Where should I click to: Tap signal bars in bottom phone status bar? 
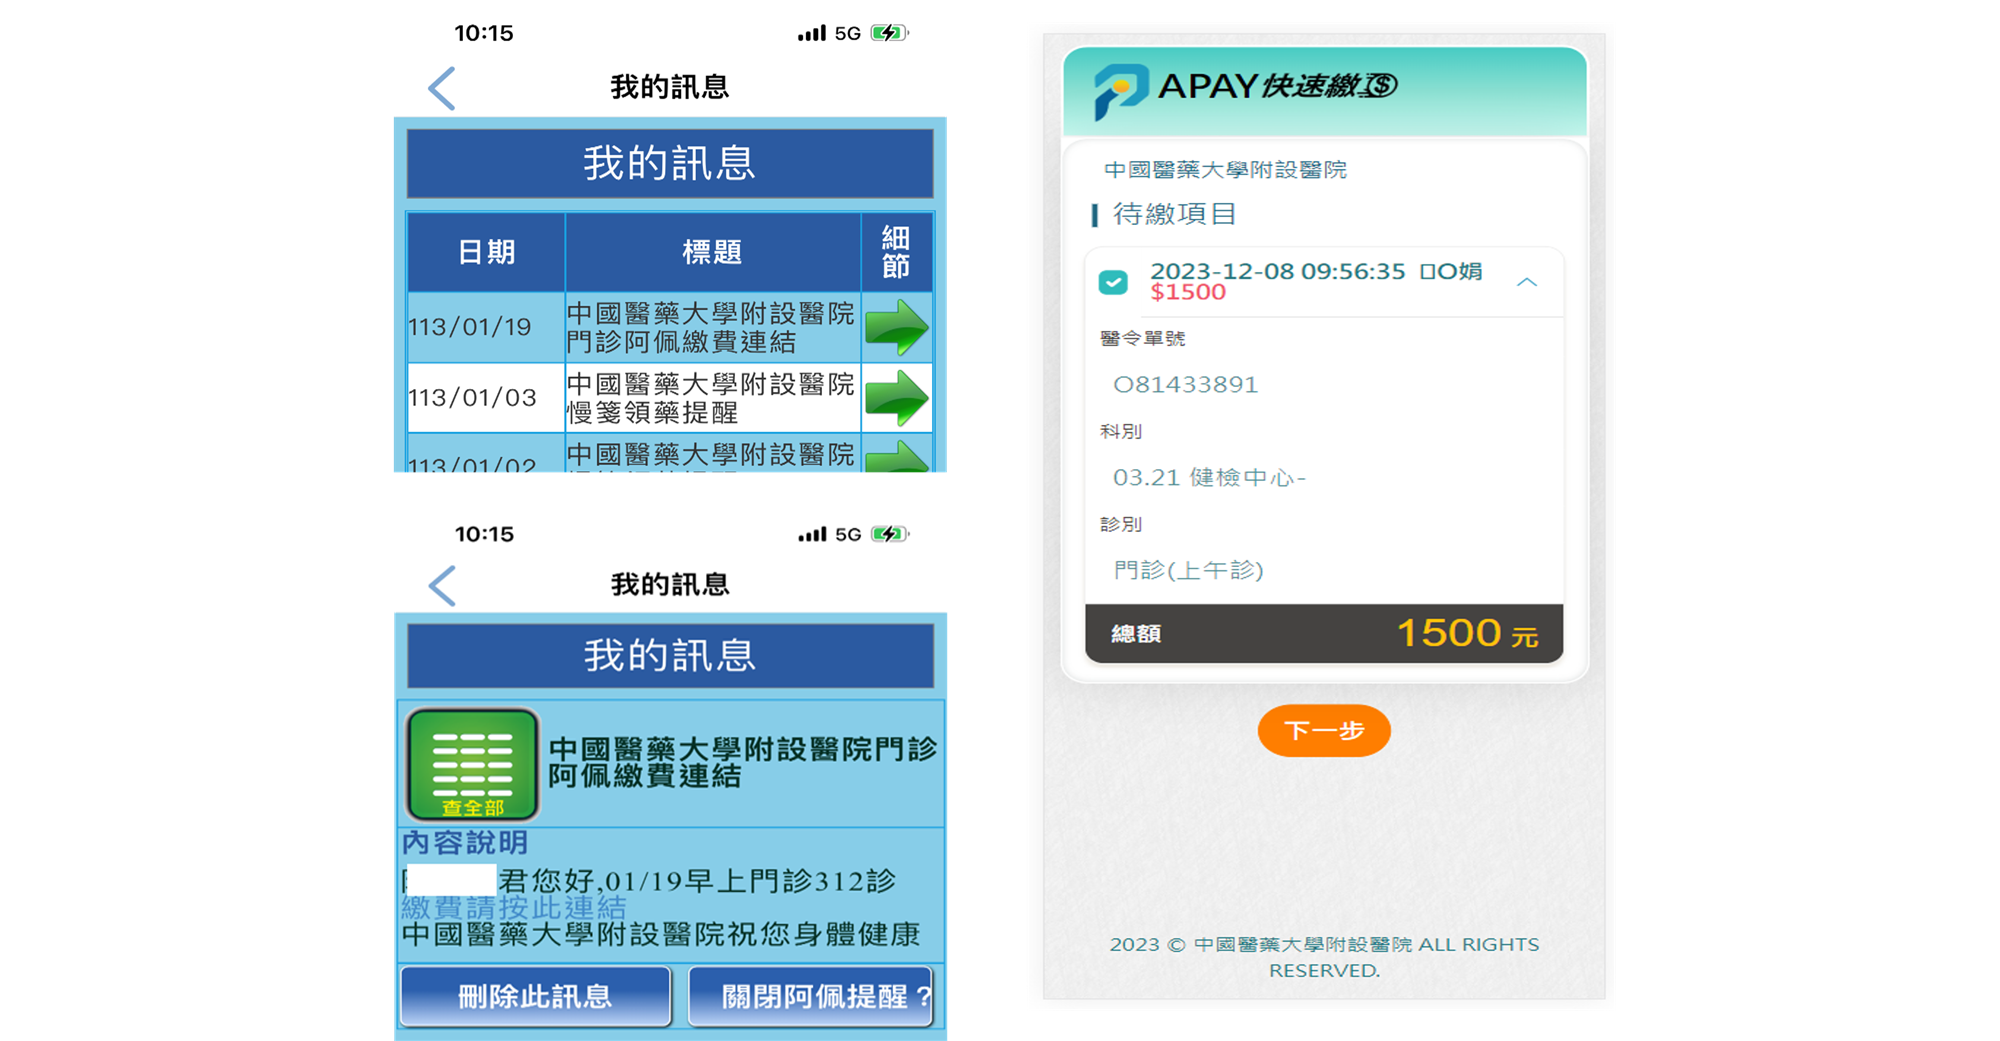812,534
